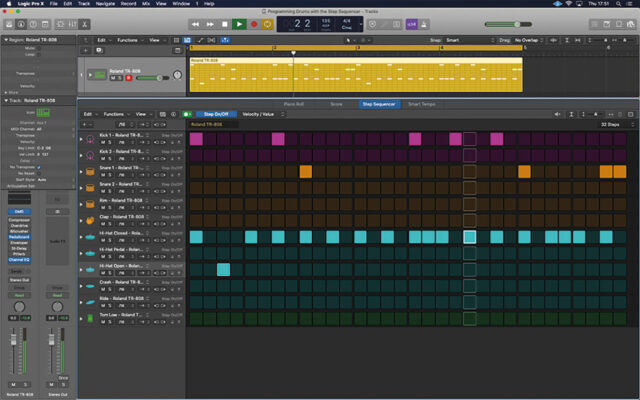This screenshot has height=400, width=640.
Task: Toggle the first step in the Kick 1 row
Action: 196,139
